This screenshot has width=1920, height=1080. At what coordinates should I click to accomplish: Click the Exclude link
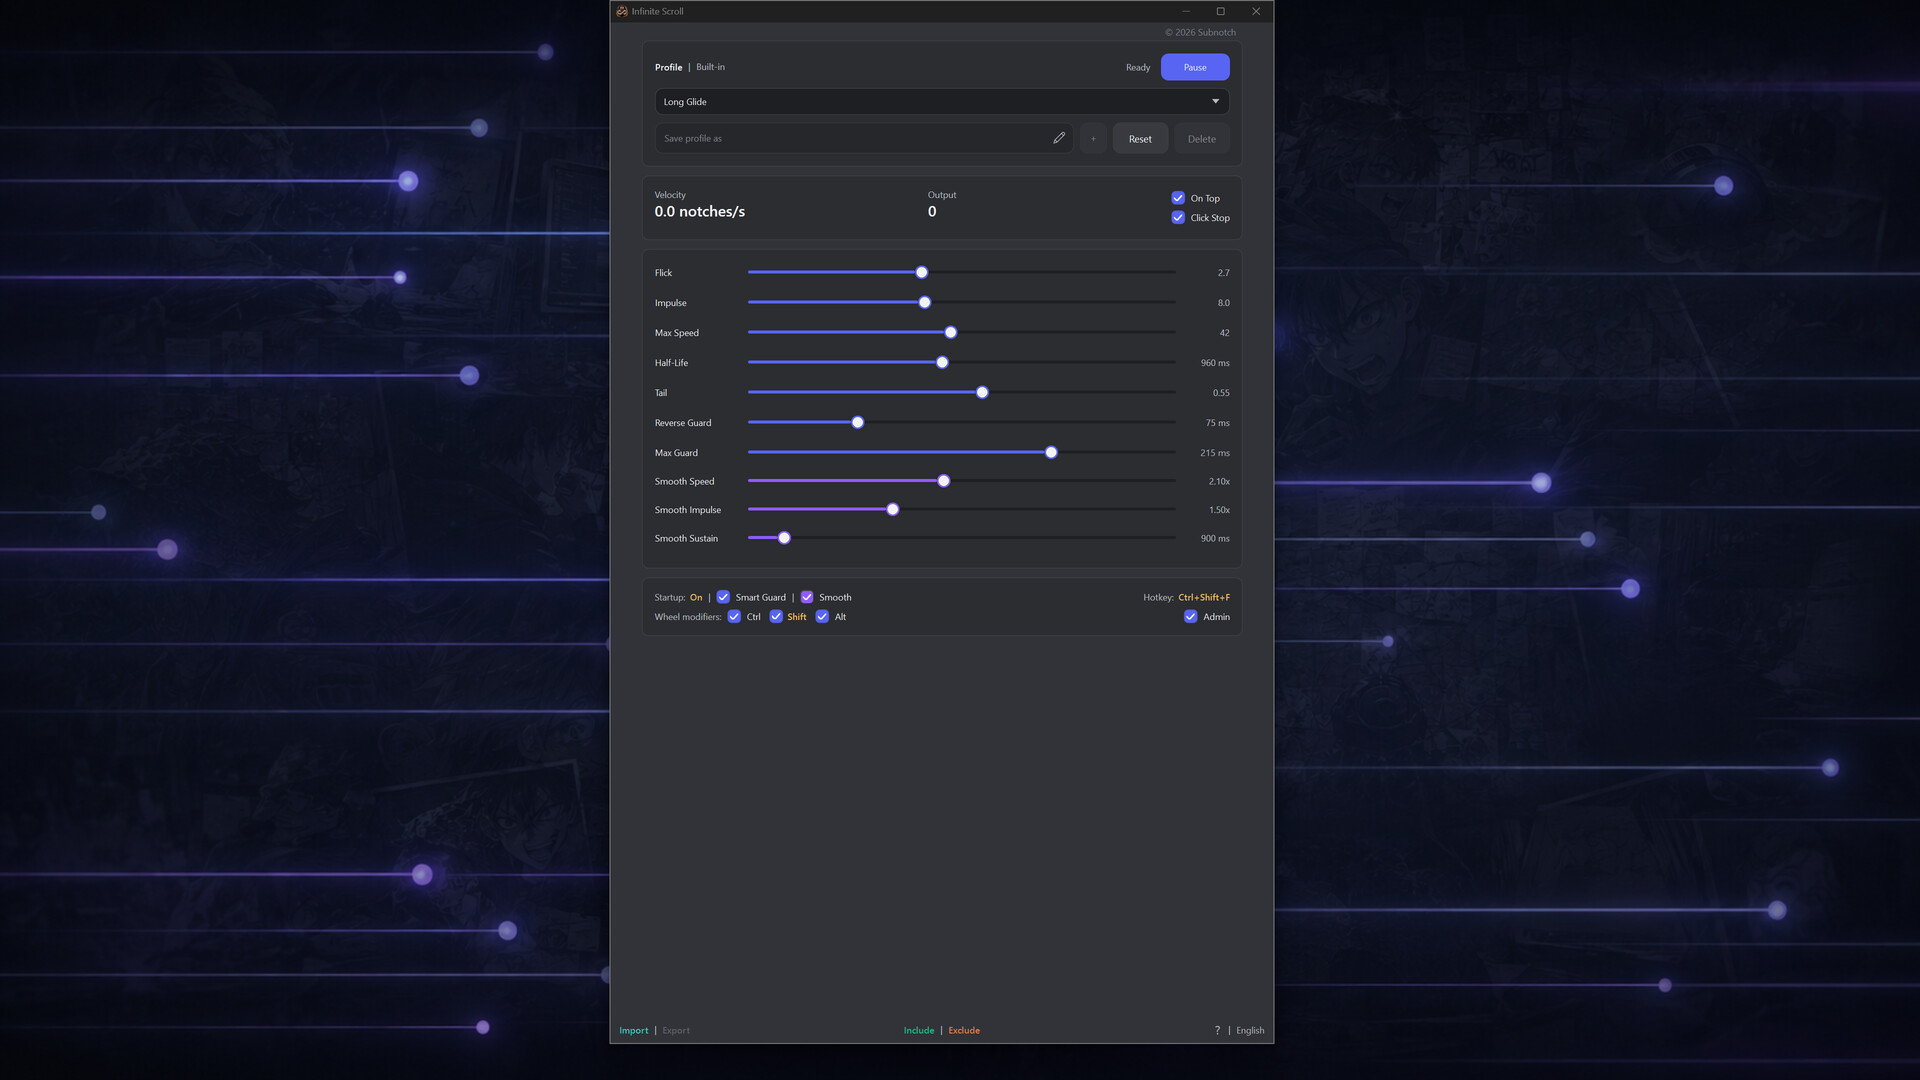[964, 1030]
